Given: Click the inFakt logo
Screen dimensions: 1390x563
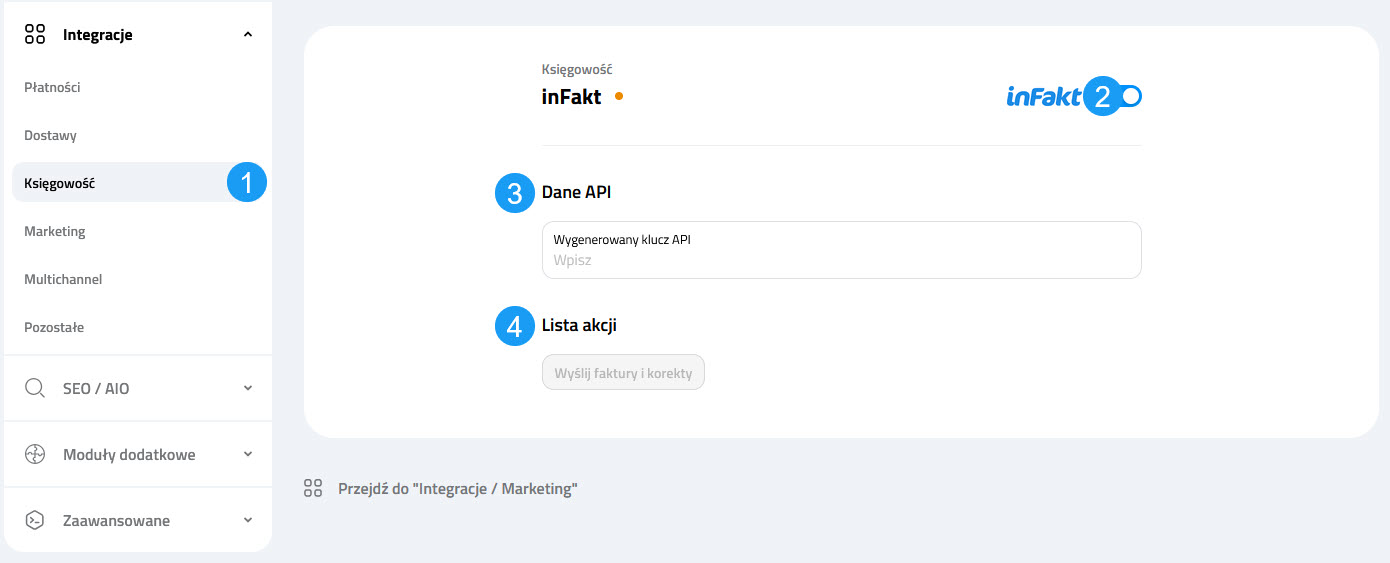Looking at the screenshot, I should pos(1043,97).
